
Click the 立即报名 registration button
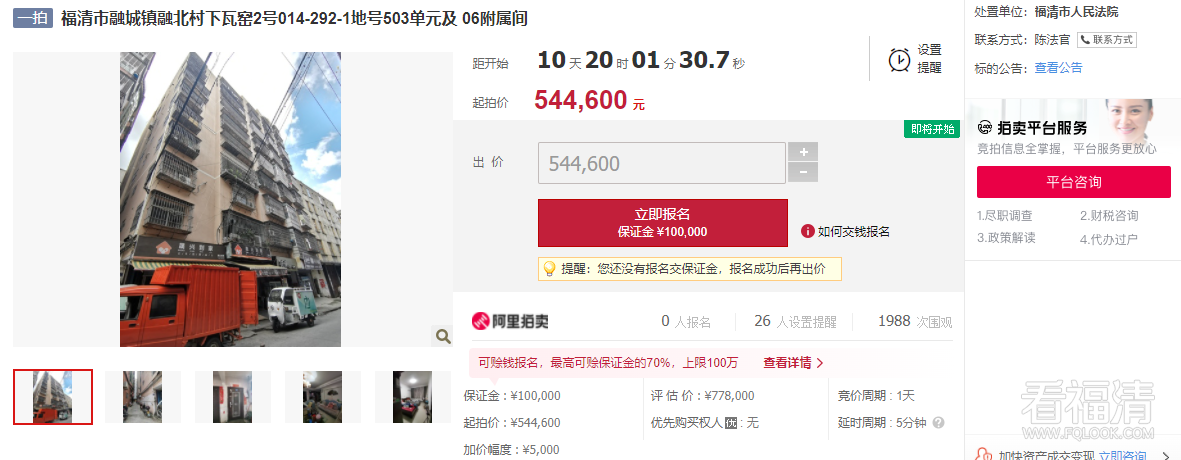[663, 223]
